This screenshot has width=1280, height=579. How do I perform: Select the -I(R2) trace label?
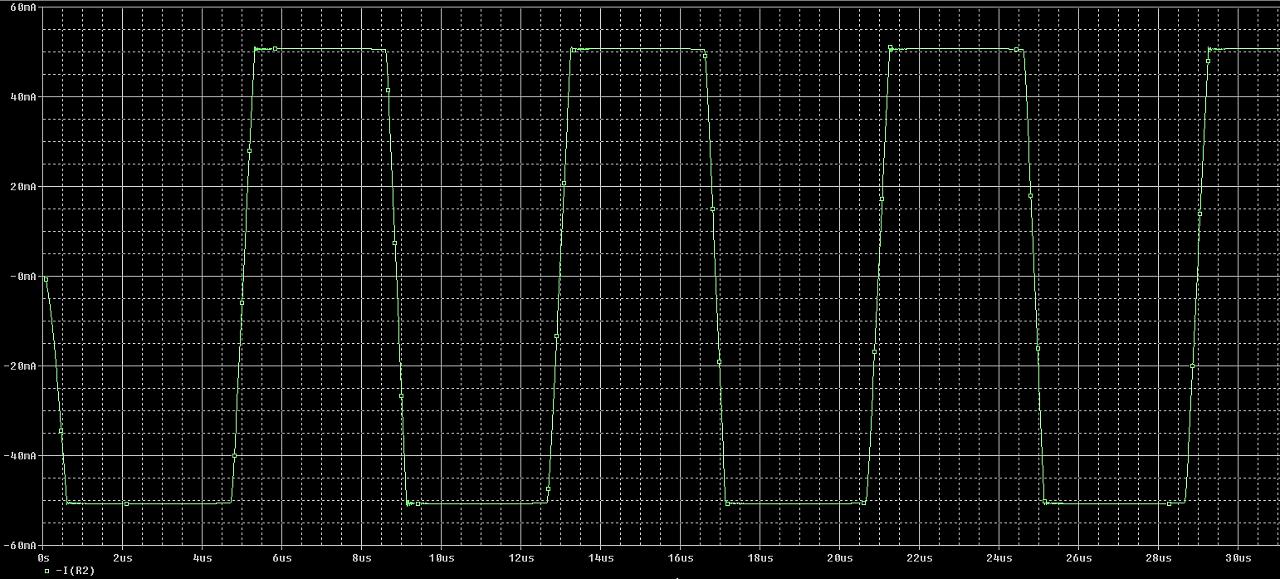[x=76, y=572]
